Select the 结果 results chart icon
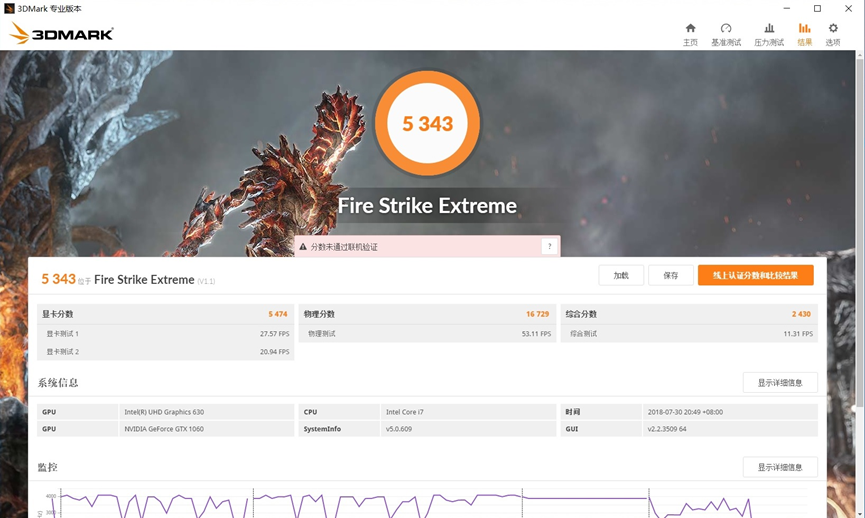 point(804,29)
